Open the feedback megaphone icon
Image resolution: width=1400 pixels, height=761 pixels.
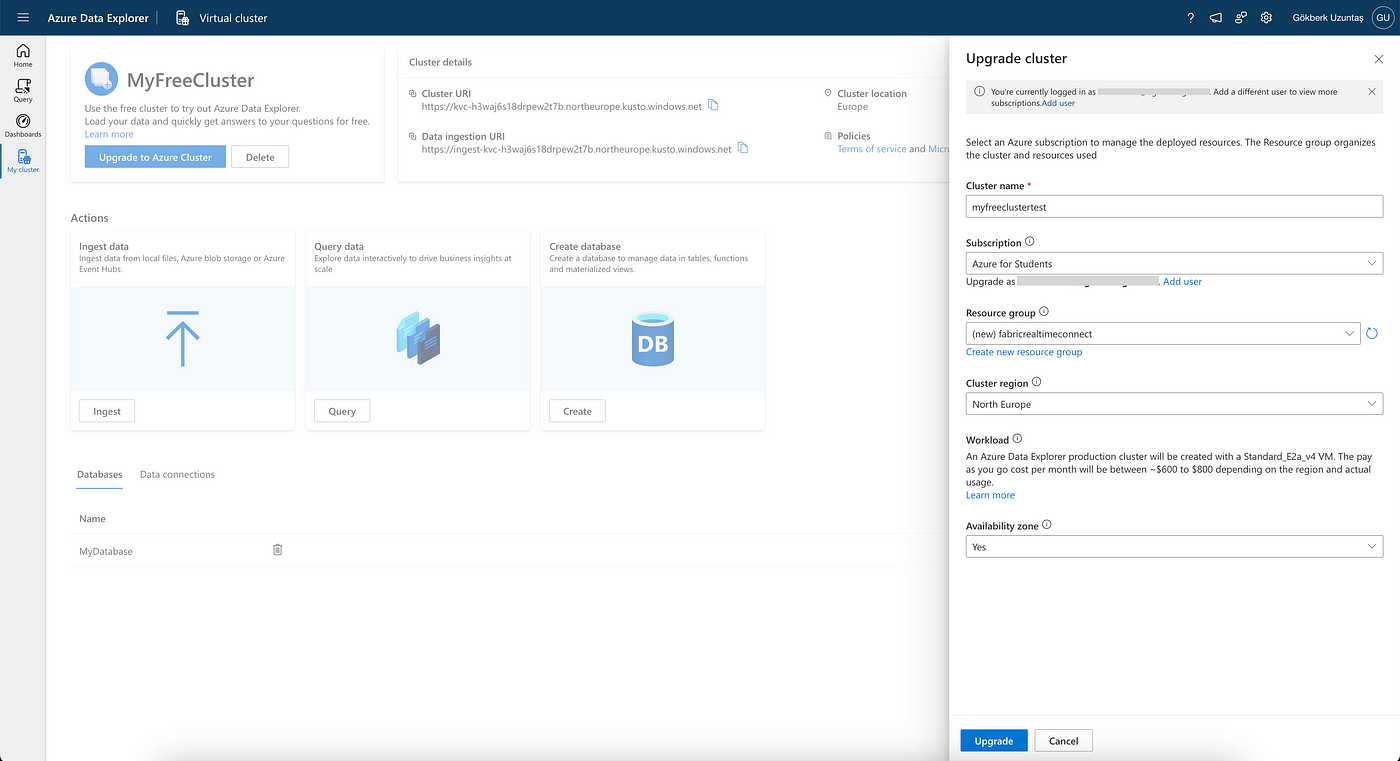coord(1216,17)
